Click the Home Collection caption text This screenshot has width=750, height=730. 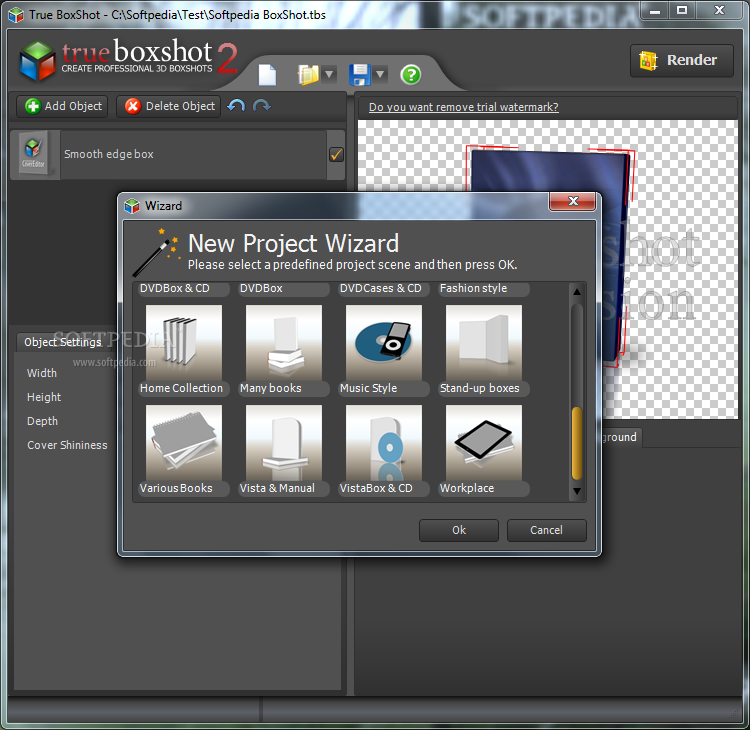point(181,388)
